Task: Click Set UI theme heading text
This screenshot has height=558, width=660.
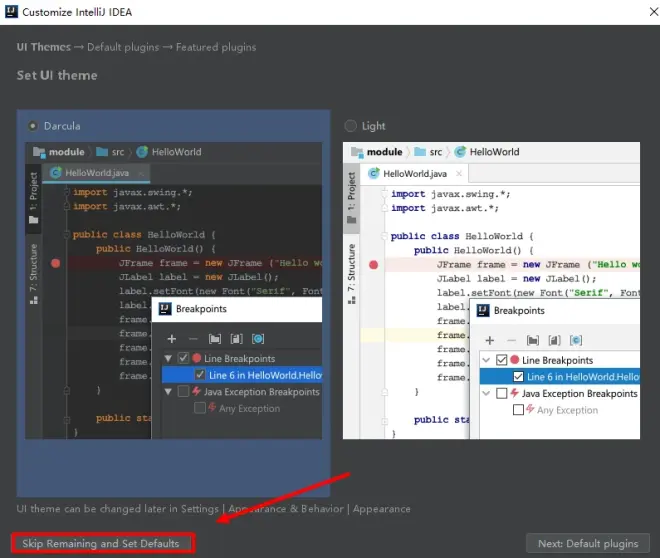Action: tap(57, 75)
